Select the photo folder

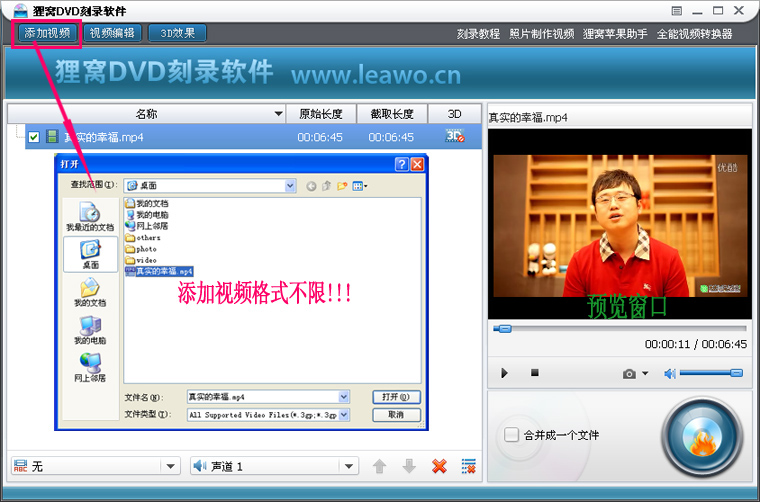141,249
